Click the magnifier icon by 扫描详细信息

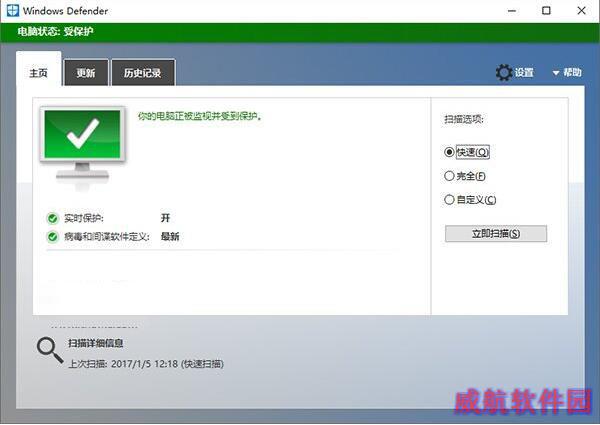50,350
